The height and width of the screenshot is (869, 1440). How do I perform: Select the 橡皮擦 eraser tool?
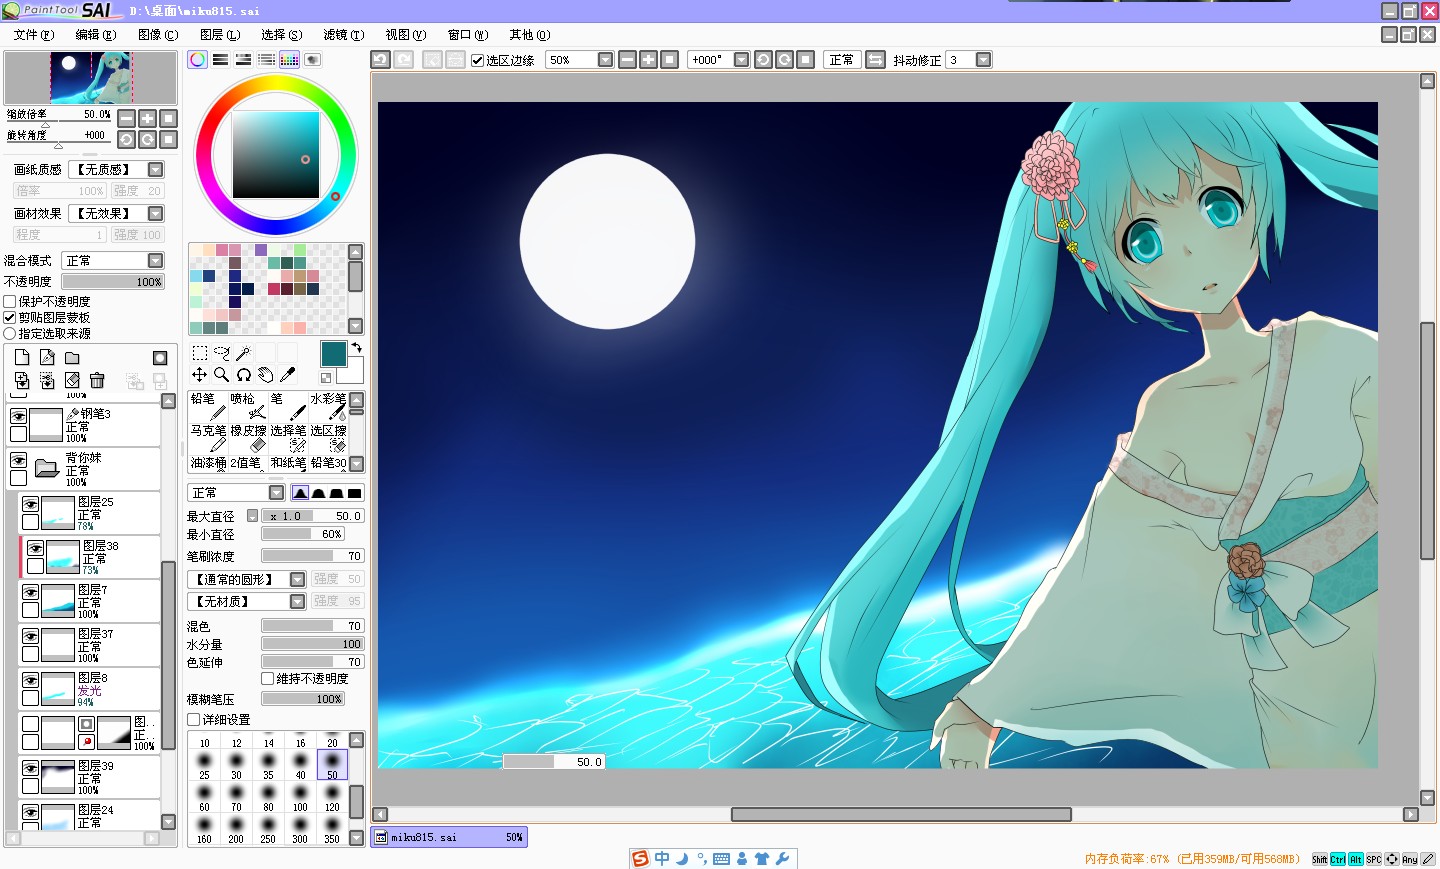(248, 438)
